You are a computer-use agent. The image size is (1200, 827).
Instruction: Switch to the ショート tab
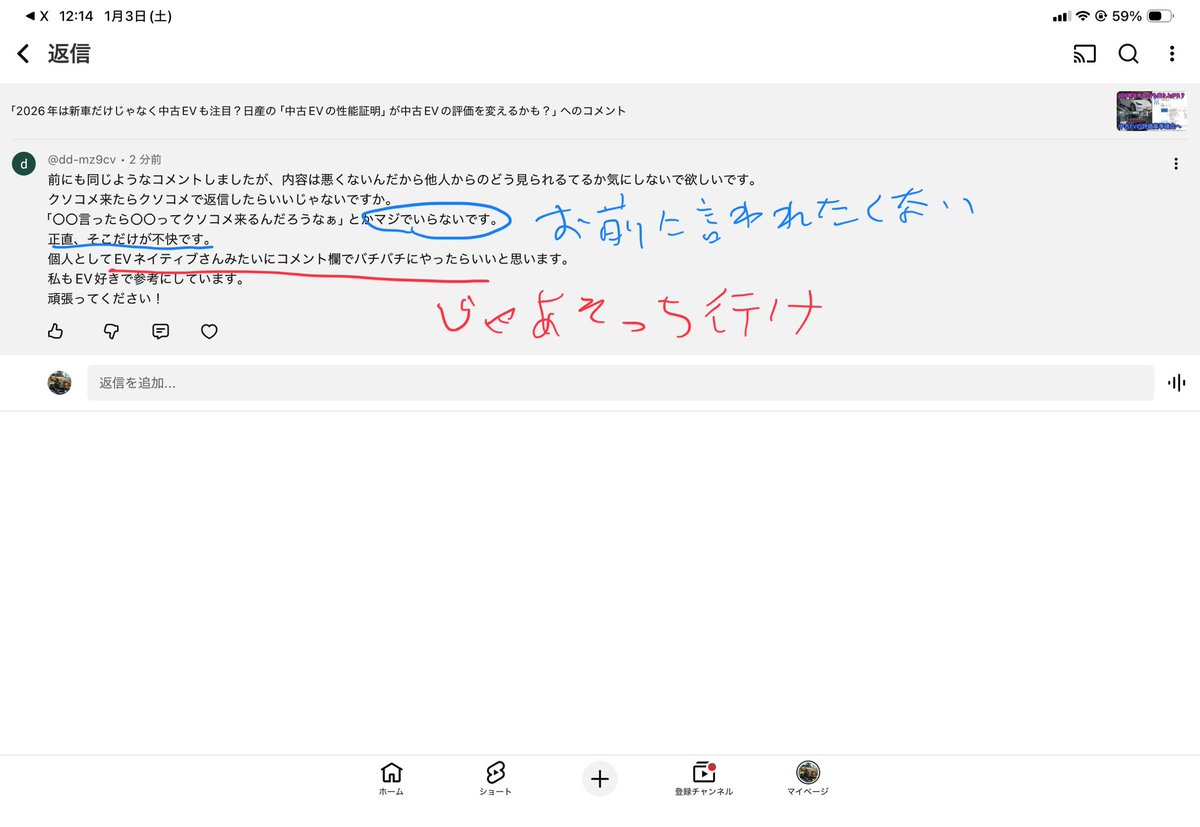click(495, 779)
